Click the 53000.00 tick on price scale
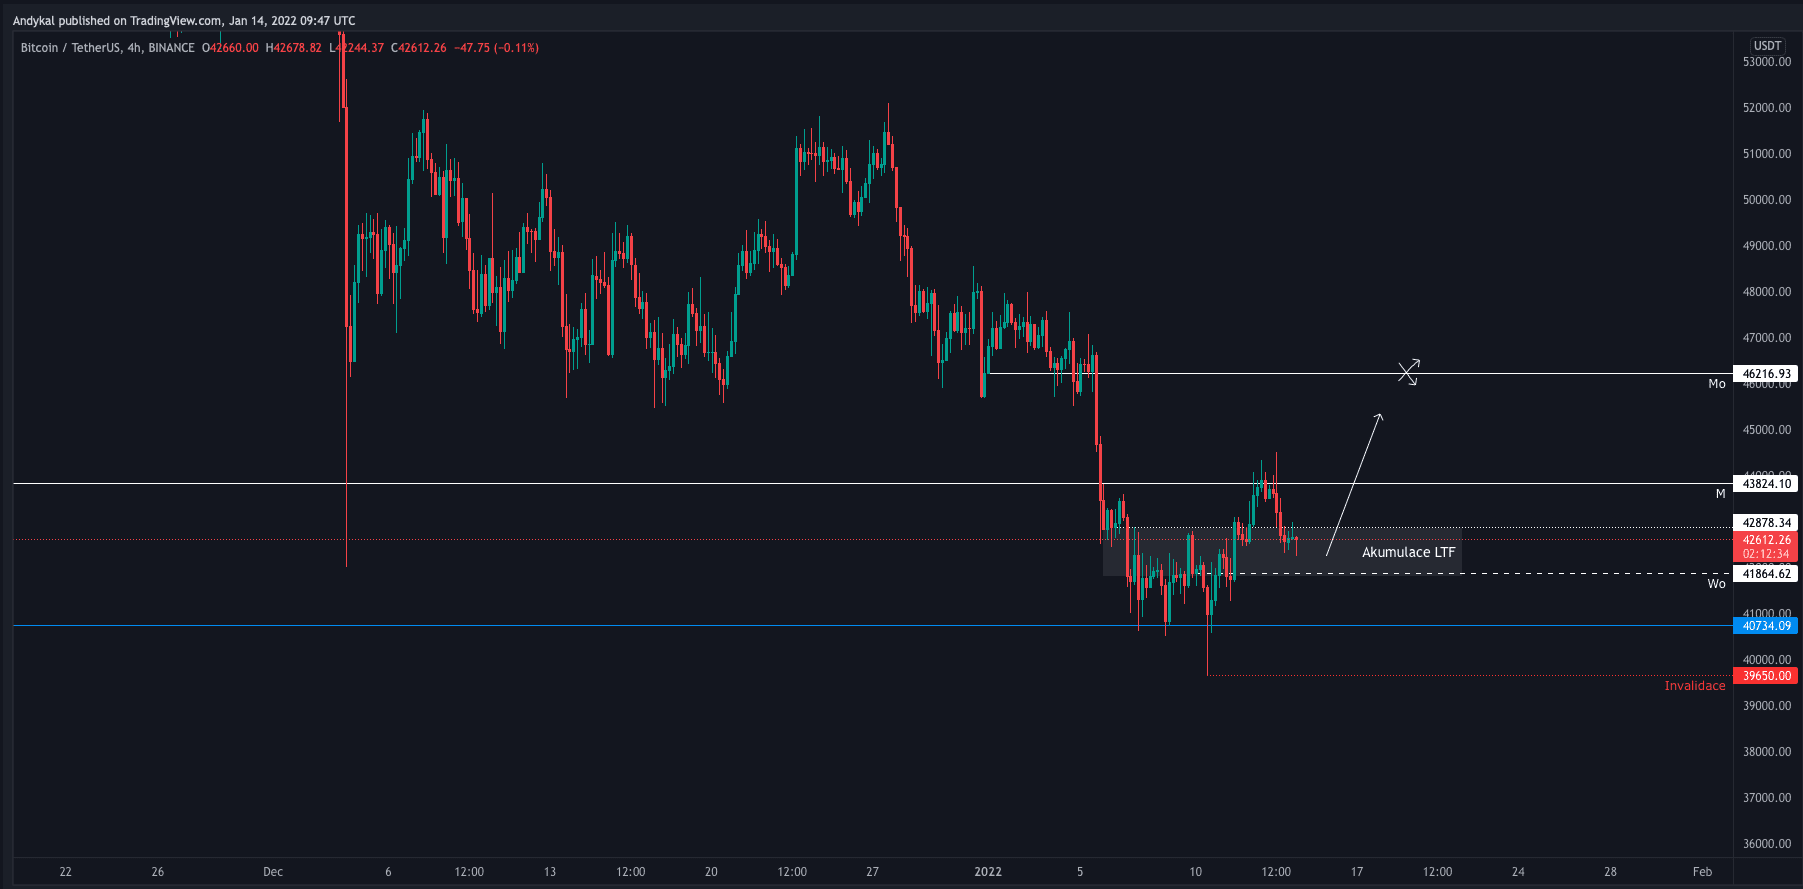 1766,62
